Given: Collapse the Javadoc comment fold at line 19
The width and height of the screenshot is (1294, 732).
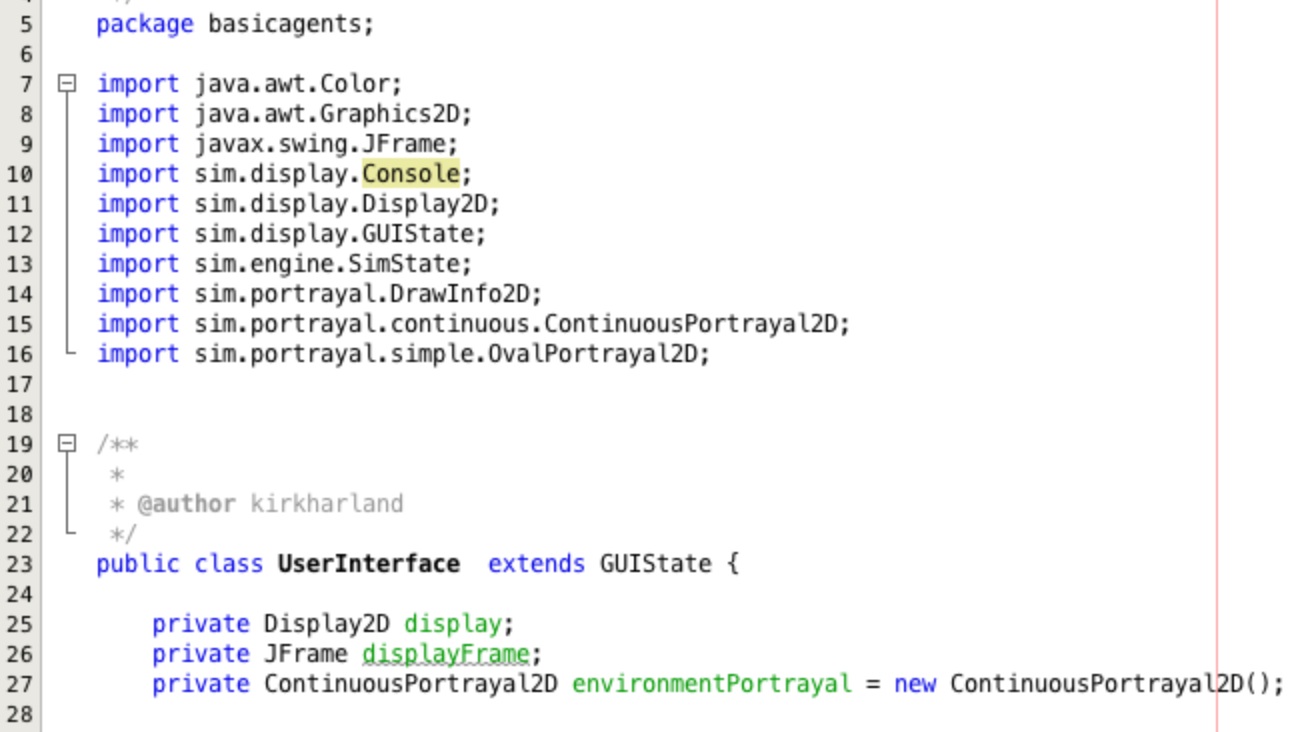Looking at the screenshot, I should pos(67,443).
